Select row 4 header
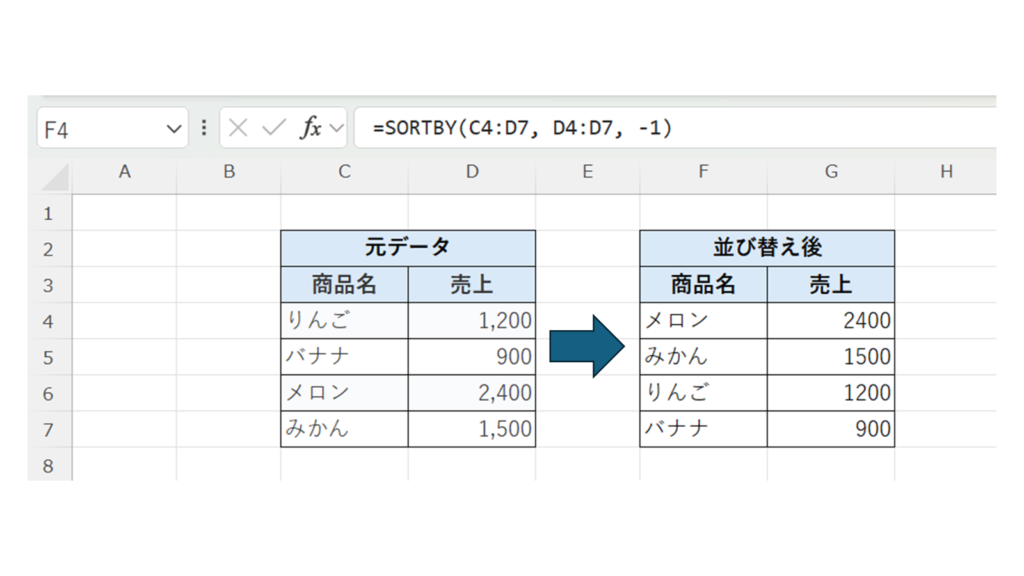Image resolution: width=1024 pixels, height=576 pixels. (x=48, y=321)
